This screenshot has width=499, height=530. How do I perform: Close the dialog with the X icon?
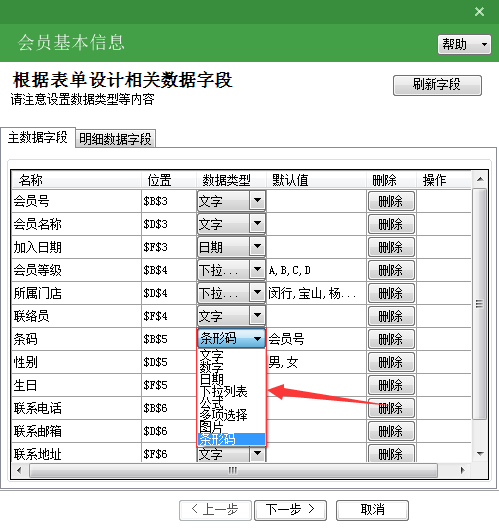(479, 12)
